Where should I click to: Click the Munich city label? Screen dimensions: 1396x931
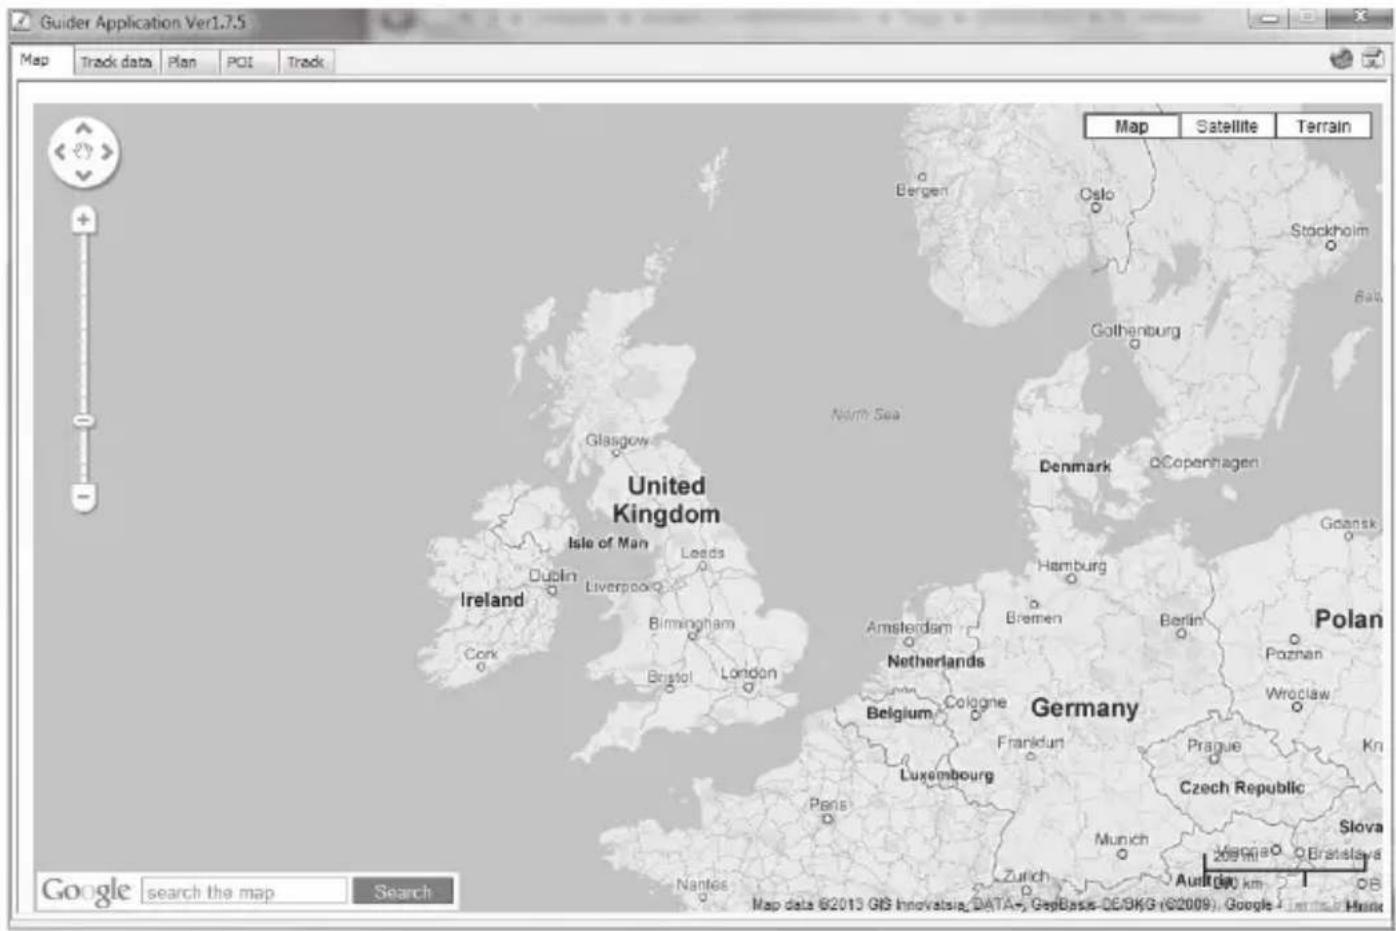point(1121,839)
